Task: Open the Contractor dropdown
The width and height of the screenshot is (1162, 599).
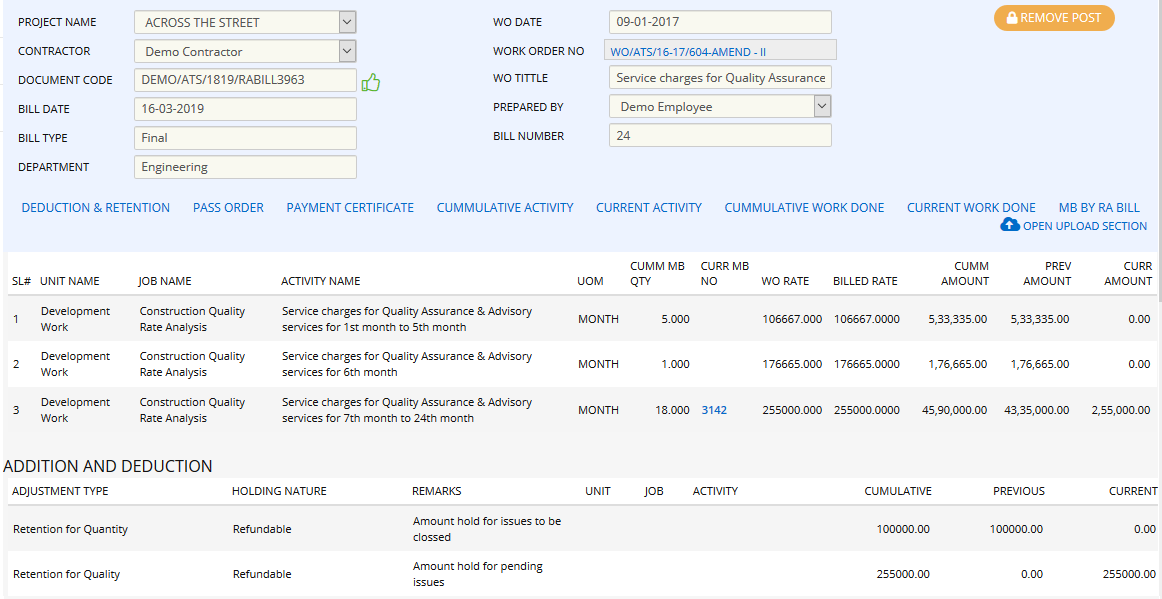Action: point(345,50)
